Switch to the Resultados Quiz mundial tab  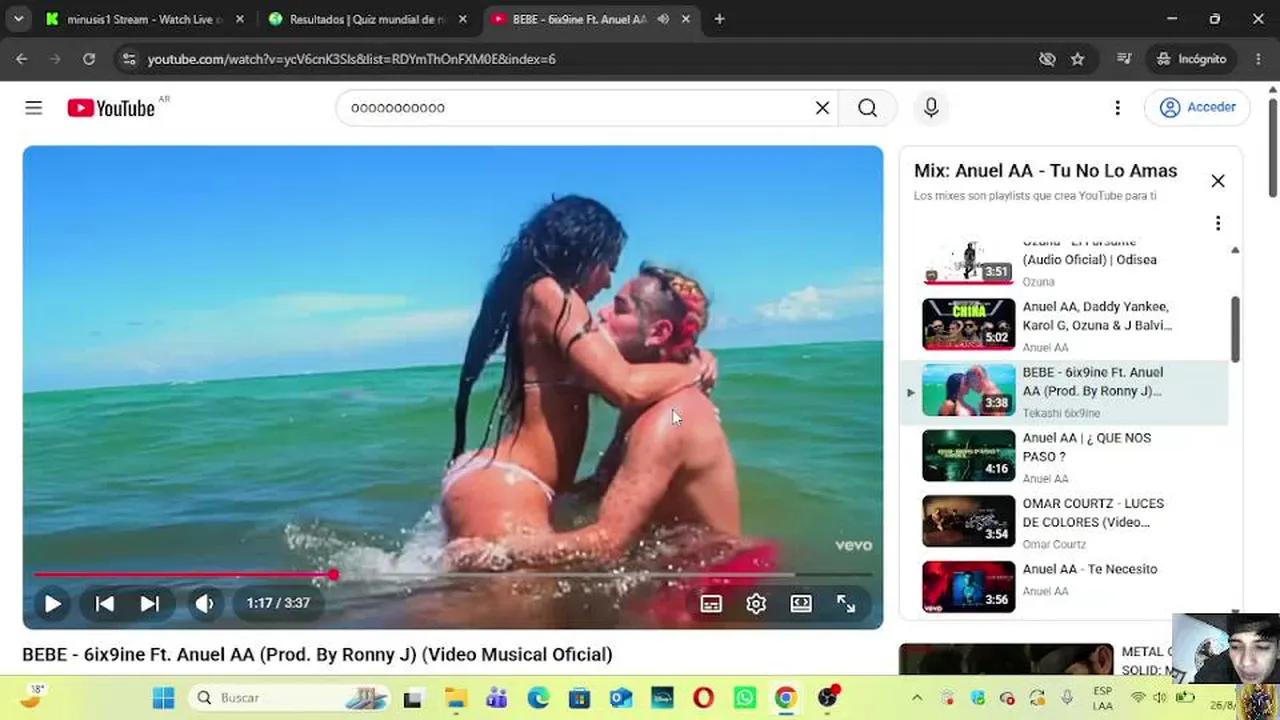tap(367, 19)
